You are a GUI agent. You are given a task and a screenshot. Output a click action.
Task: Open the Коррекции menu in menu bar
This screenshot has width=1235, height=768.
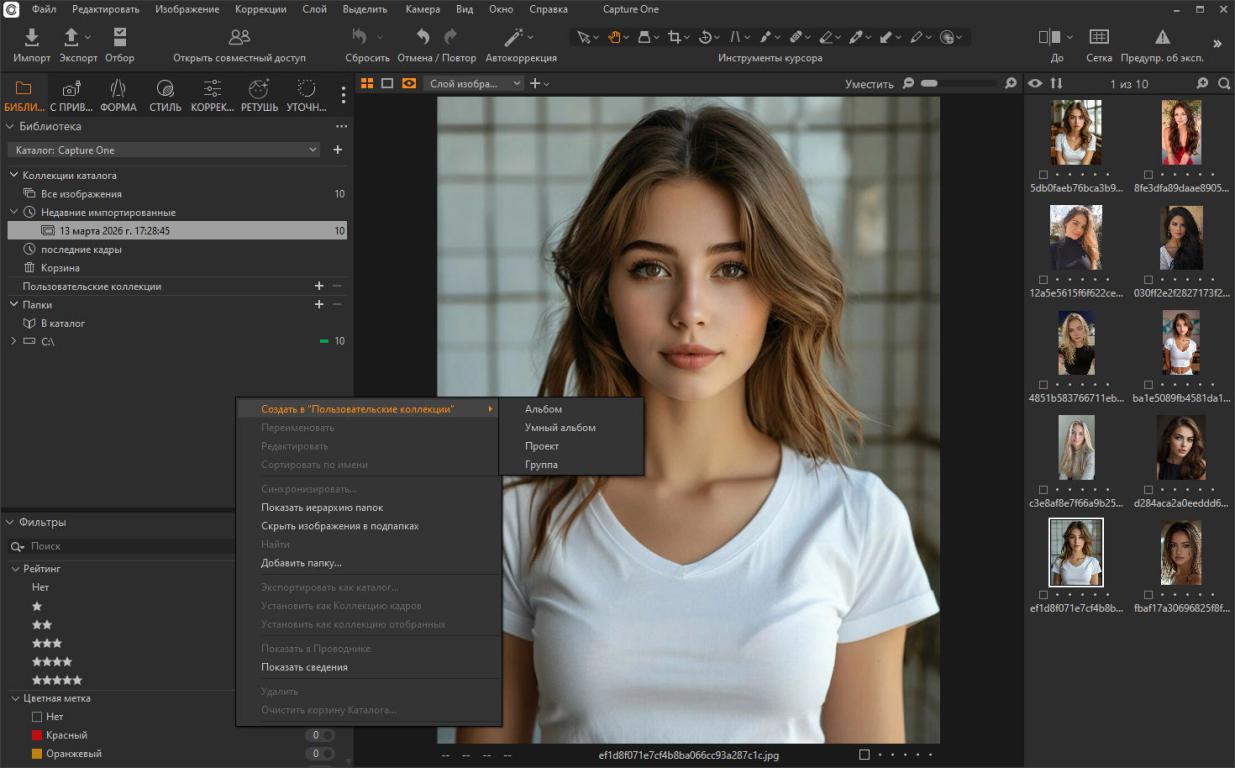[260, 9]
